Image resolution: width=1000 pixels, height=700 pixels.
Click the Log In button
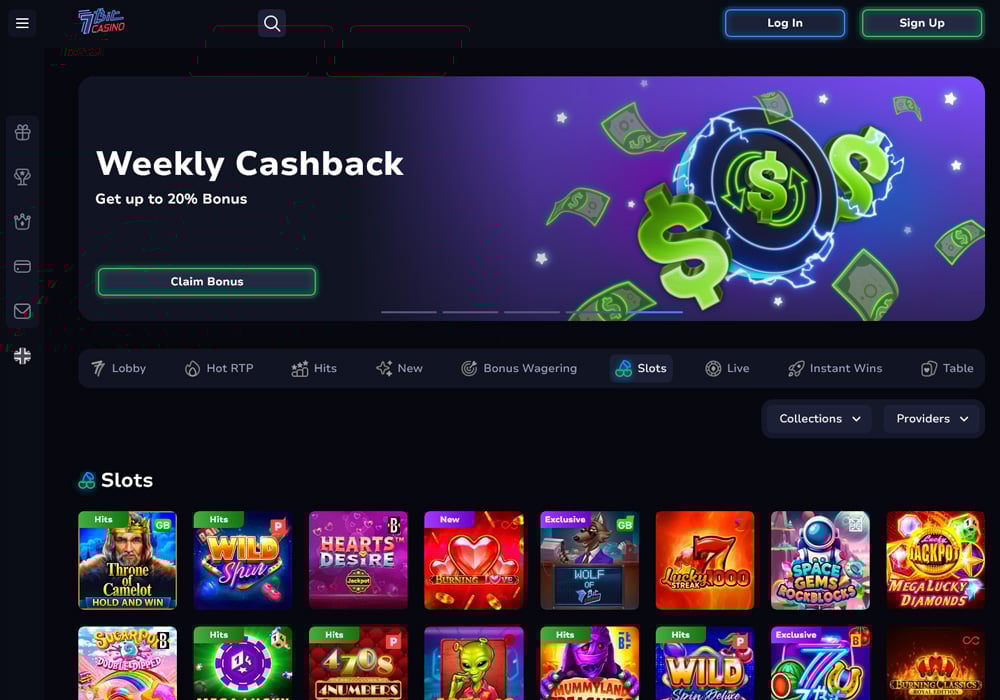point(785,23)
